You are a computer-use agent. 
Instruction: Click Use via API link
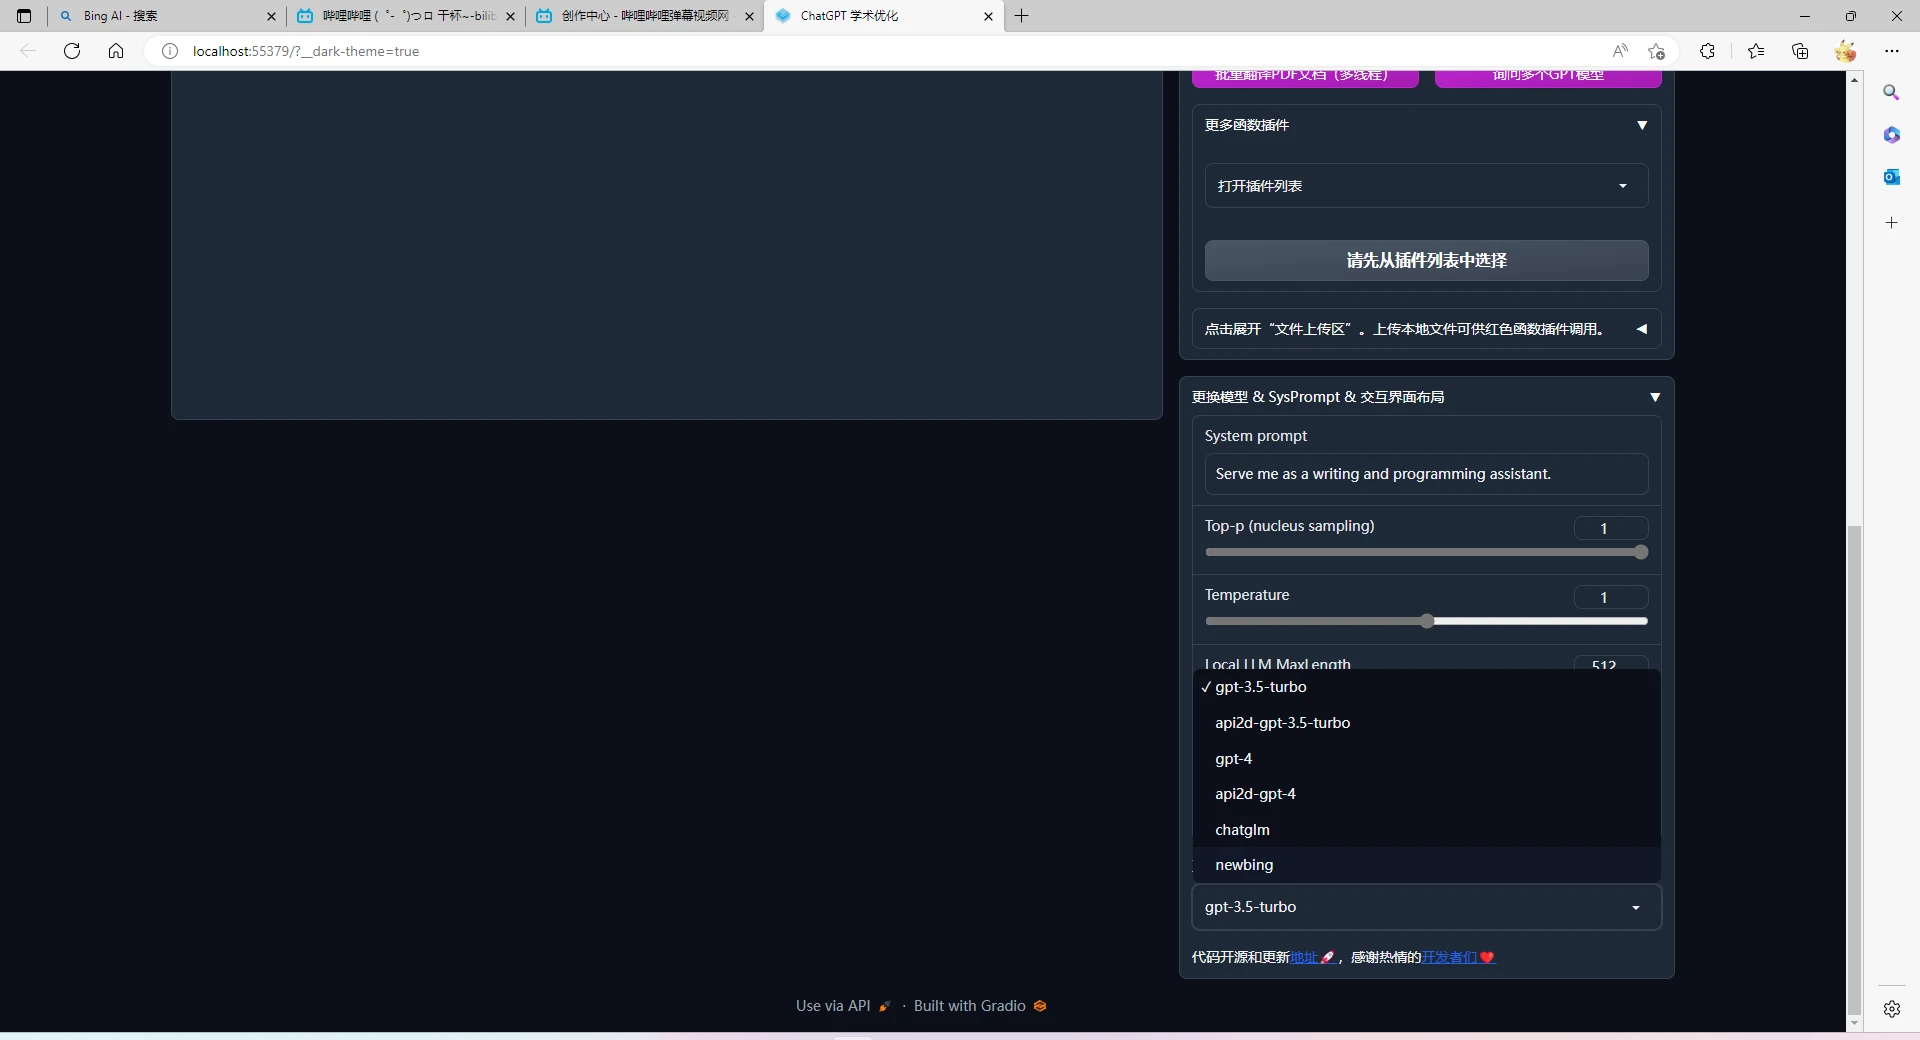coord(843,1006)
